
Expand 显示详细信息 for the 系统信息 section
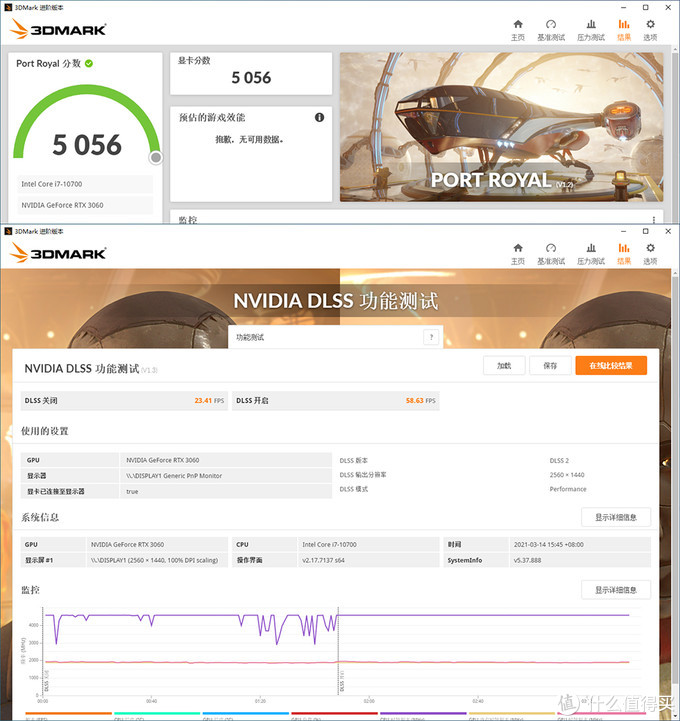pyautogui.click(x=615, y=517)
